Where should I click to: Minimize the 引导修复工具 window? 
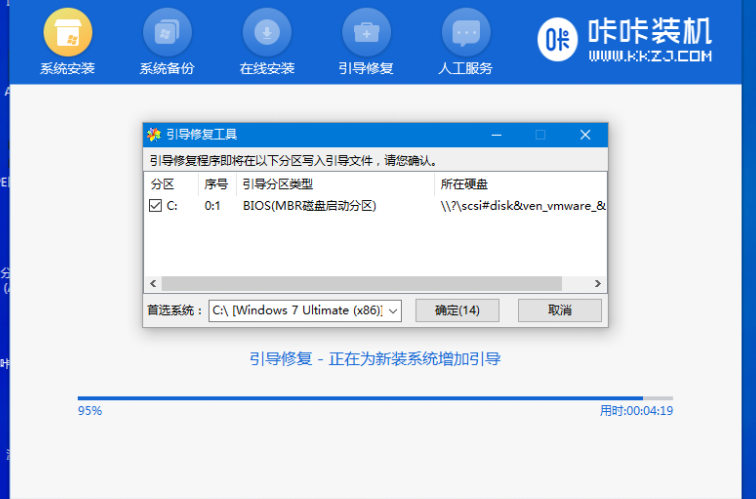(x=495, y=135)
